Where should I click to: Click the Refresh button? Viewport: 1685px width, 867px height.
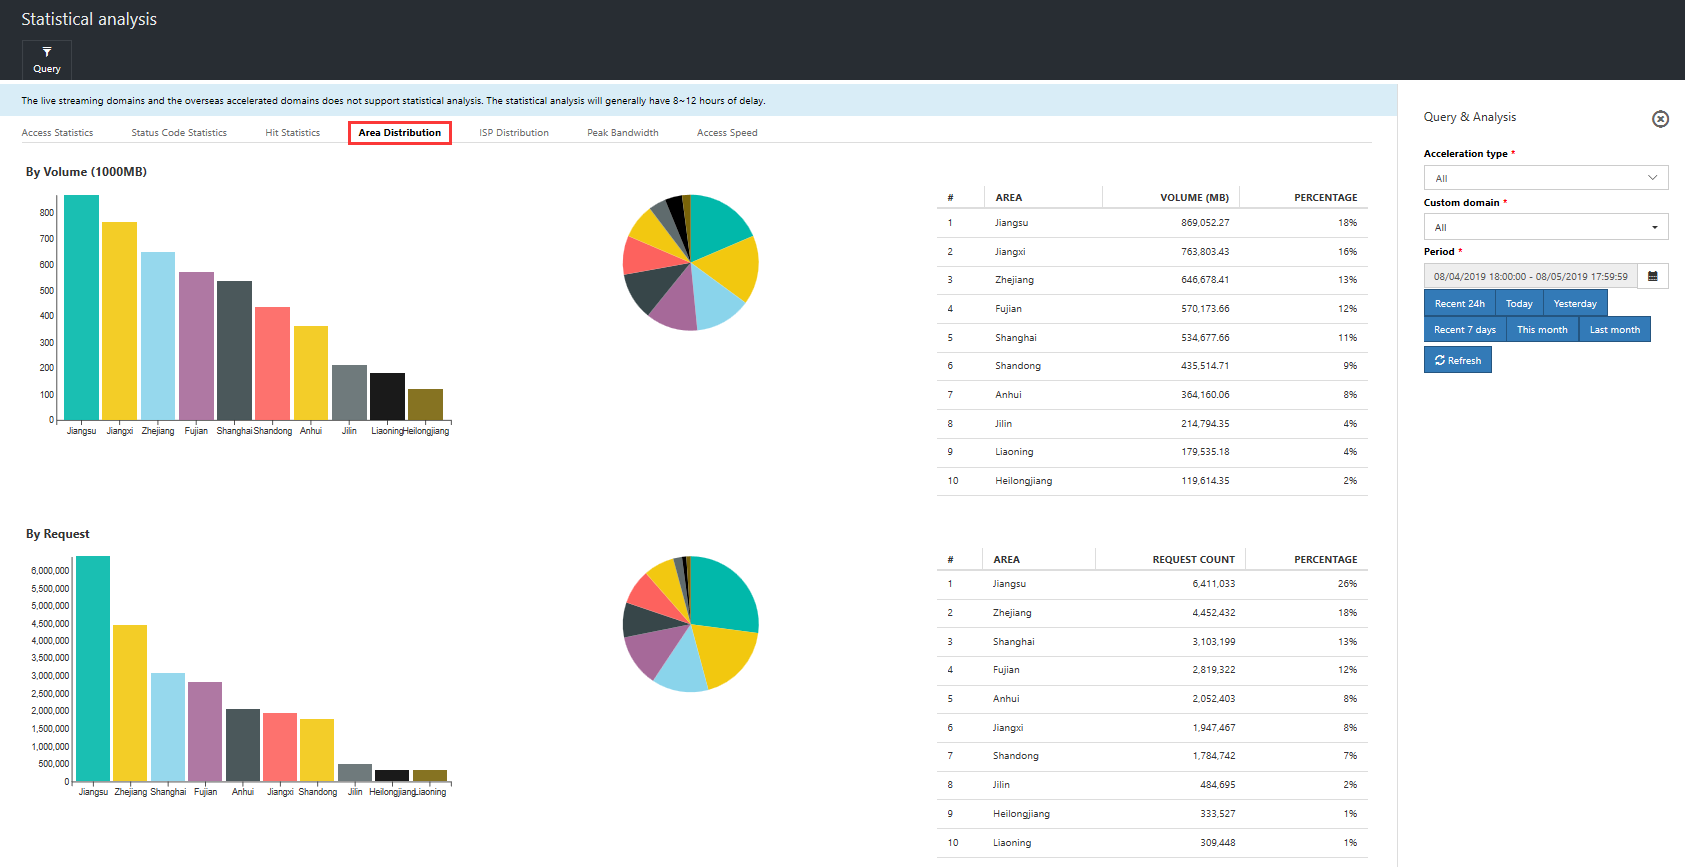(x=1457, y=360)
